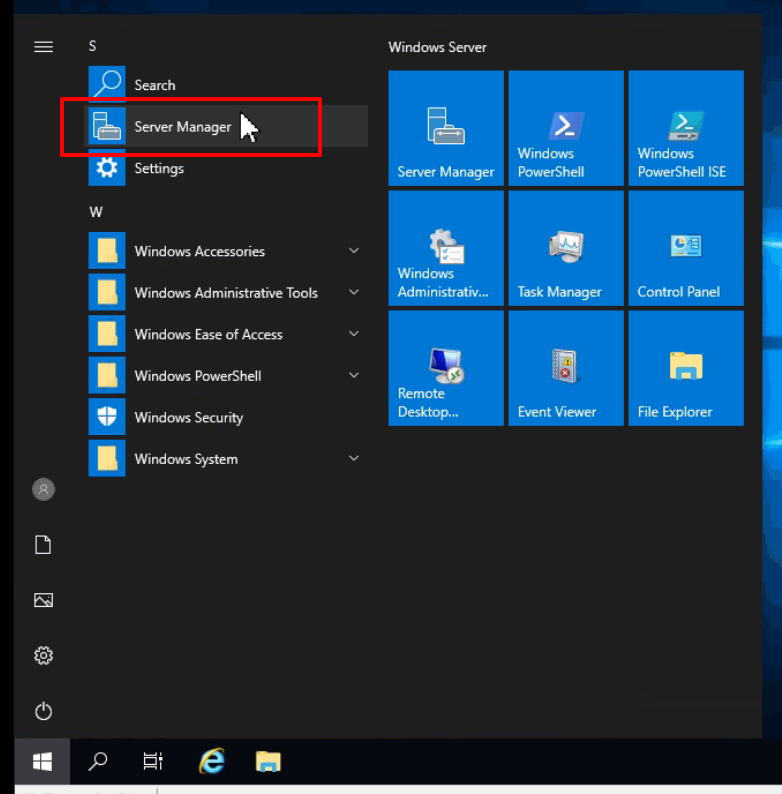Open the Windows Administrative Tools tile
782x794 pixels.
pyautogui.click(x=446, y=248)
